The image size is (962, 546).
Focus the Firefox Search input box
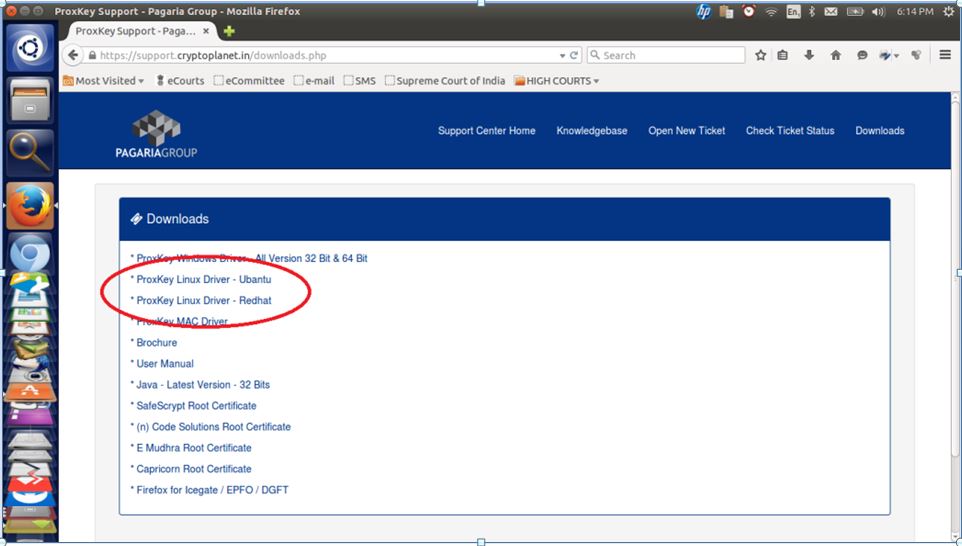[x=666, y=55]
